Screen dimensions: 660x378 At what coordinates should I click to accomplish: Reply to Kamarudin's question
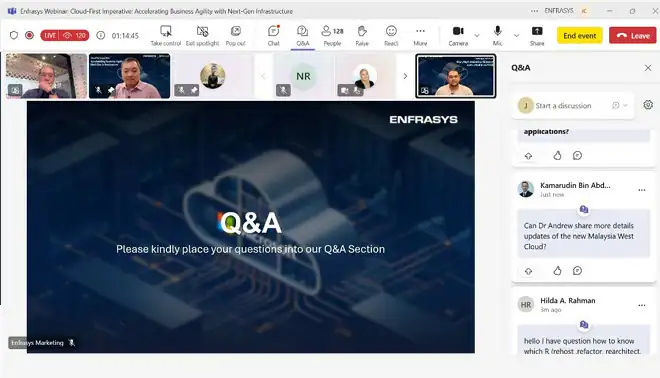pos(578,271)
